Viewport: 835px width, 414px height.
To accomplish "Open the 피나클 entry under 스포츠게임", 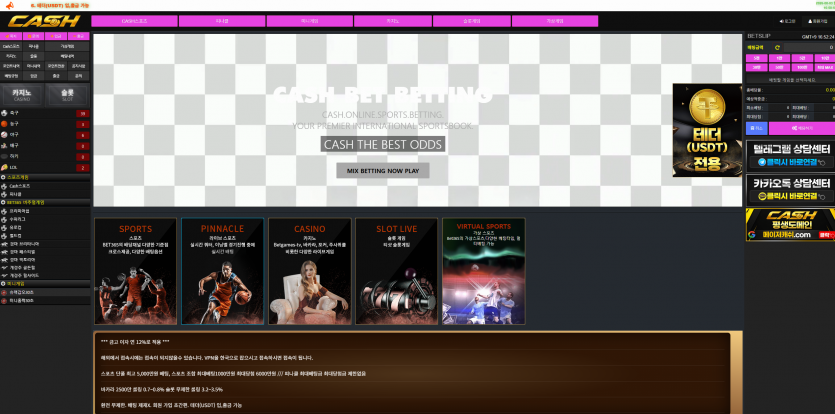I will [45, 194].
